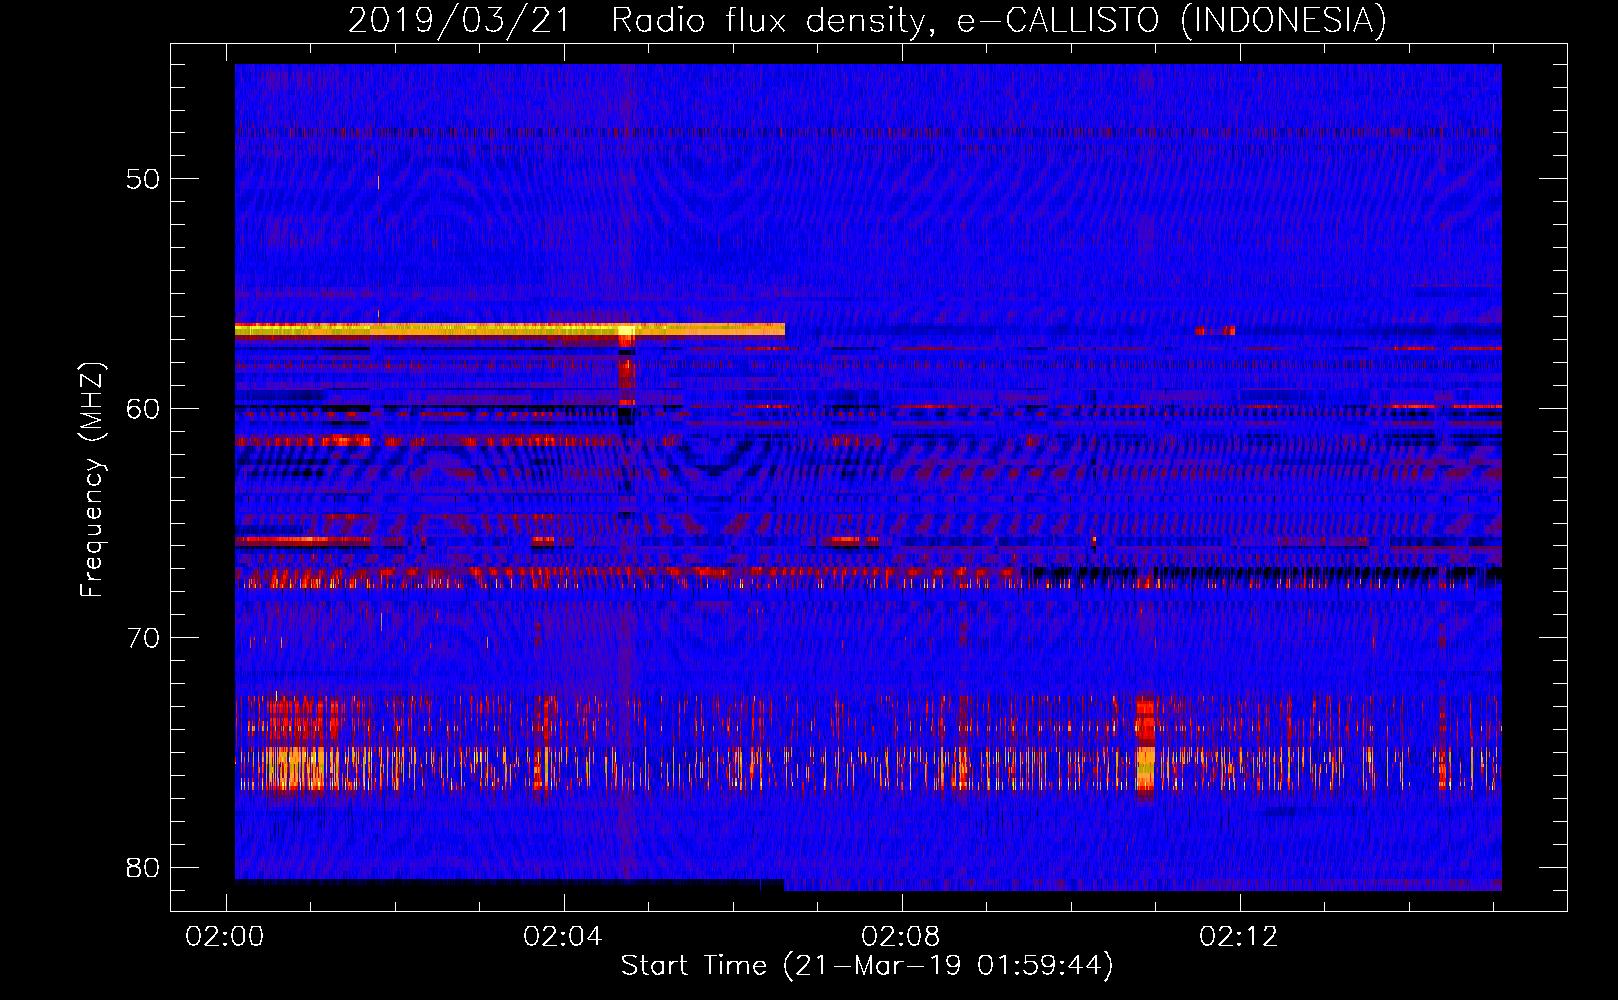1618x1000 pixels.
Task: Click the '70' frequency tick label
Action: (x=144, y=638)
